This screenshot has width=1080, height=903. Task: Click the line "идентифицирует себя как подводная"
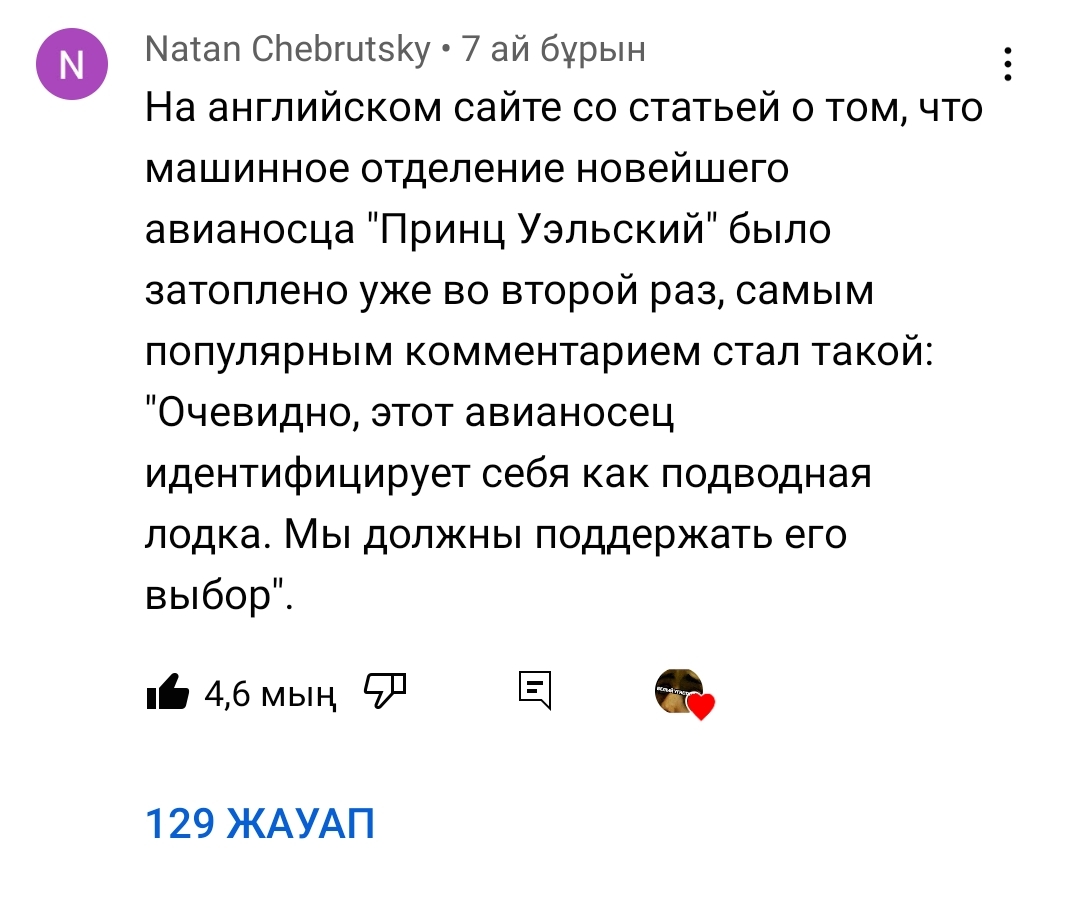pos(508,474)
